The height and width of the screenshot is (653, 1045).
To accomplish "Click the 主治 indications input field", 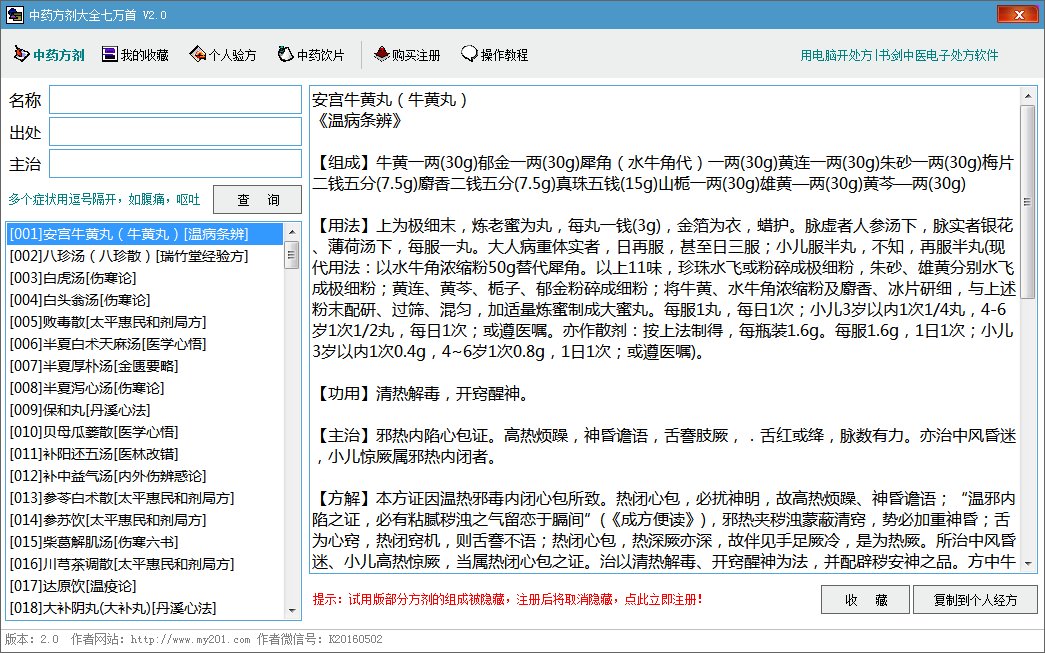I will (175, 164).
